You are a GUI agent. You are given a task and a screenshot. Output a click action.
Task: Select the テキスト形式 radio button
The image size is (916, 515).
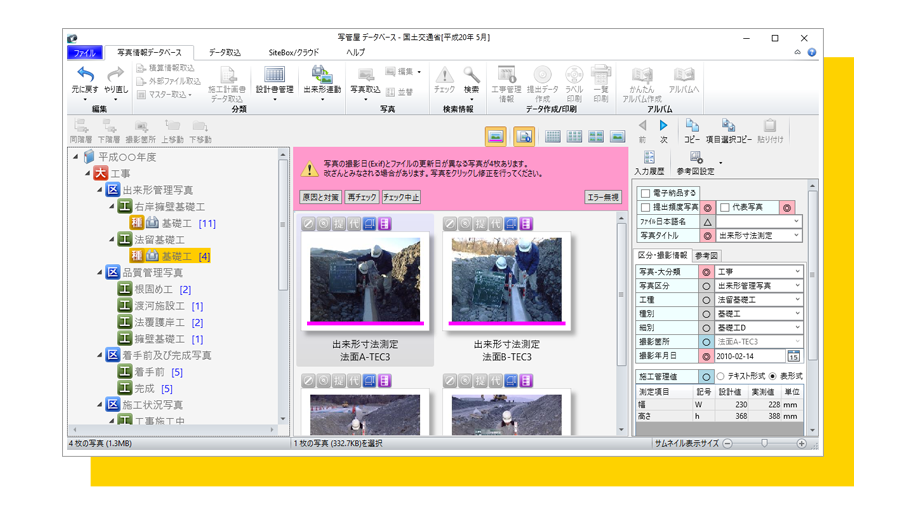point(720,376)
